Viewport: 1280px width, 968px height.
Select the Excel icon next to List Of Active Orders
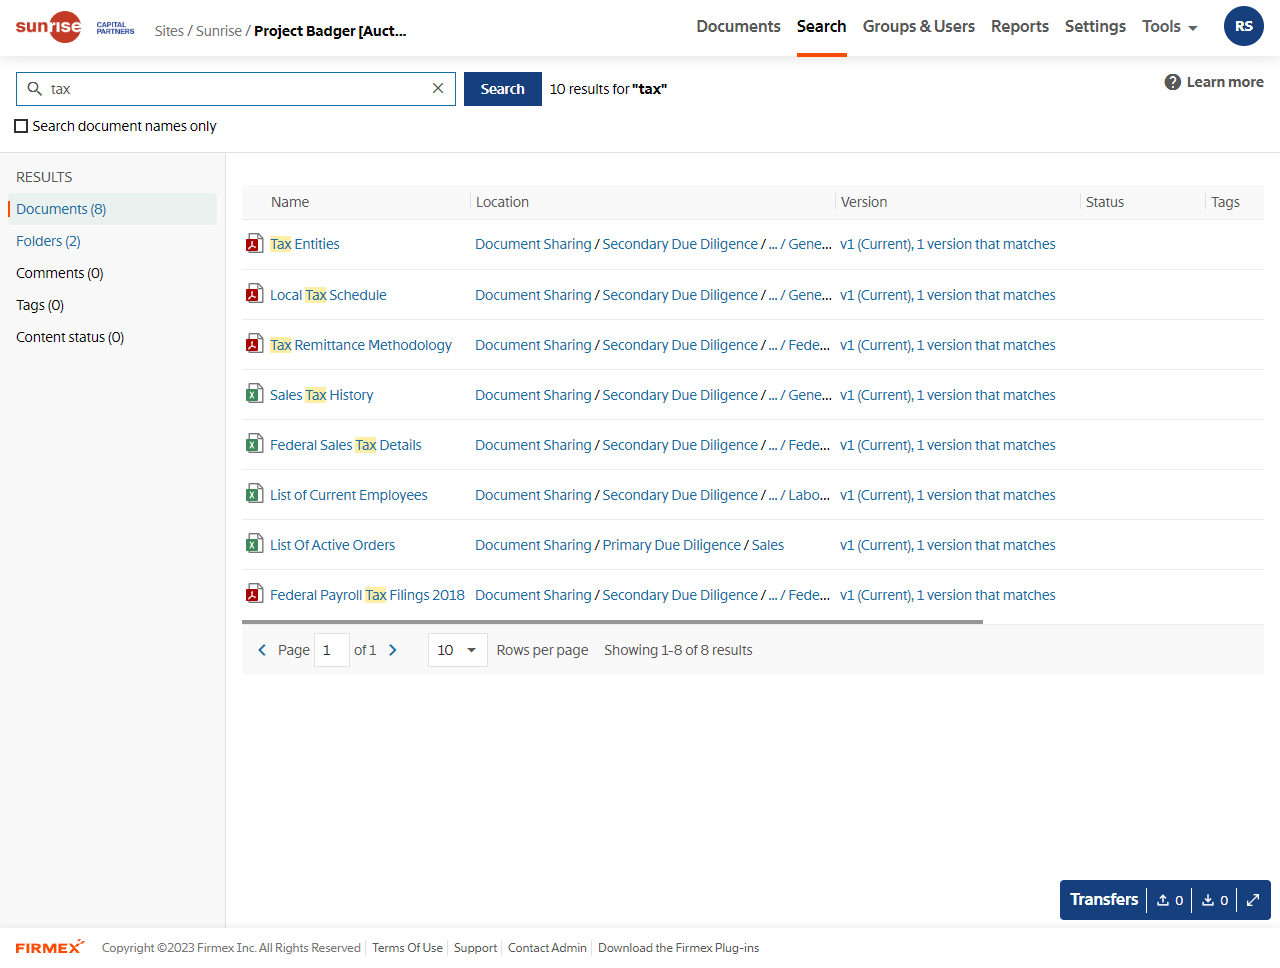(x=254, y=544)
